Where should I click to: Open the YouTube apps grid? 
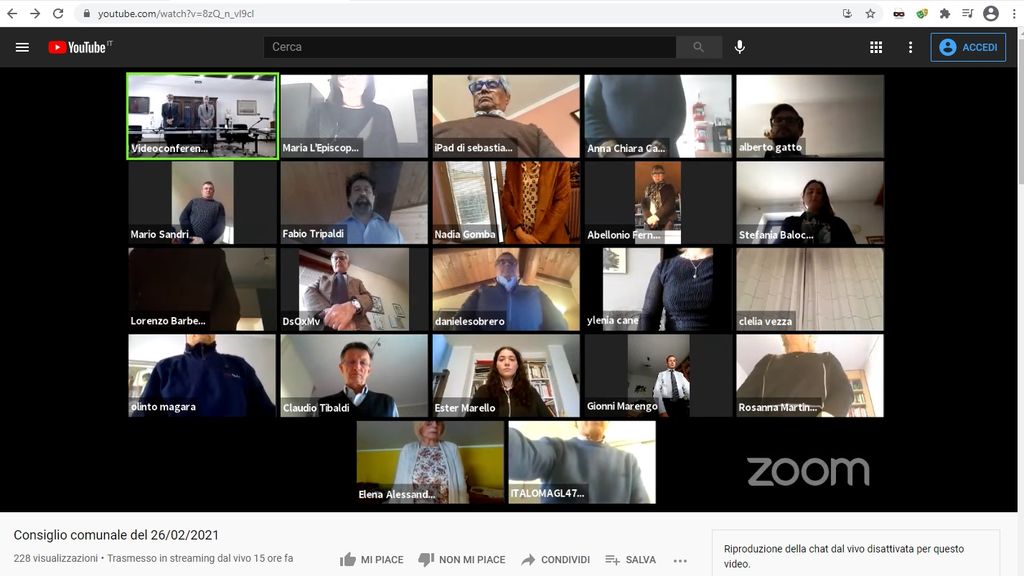tap(876, 47)
